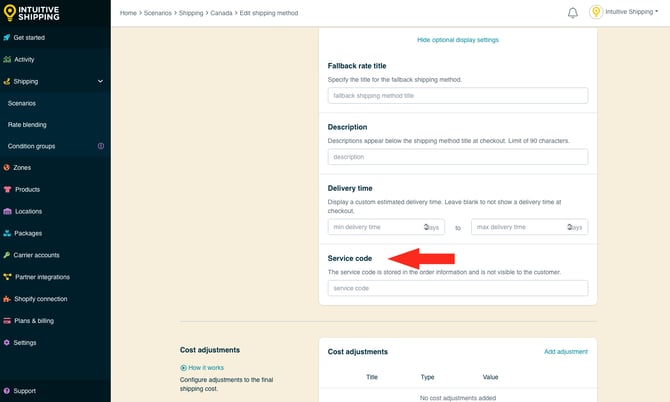The width and height of the screenshot is (670, 402).
Task: Click the Plans & billing card icon
Action: (x=7, y=320)
